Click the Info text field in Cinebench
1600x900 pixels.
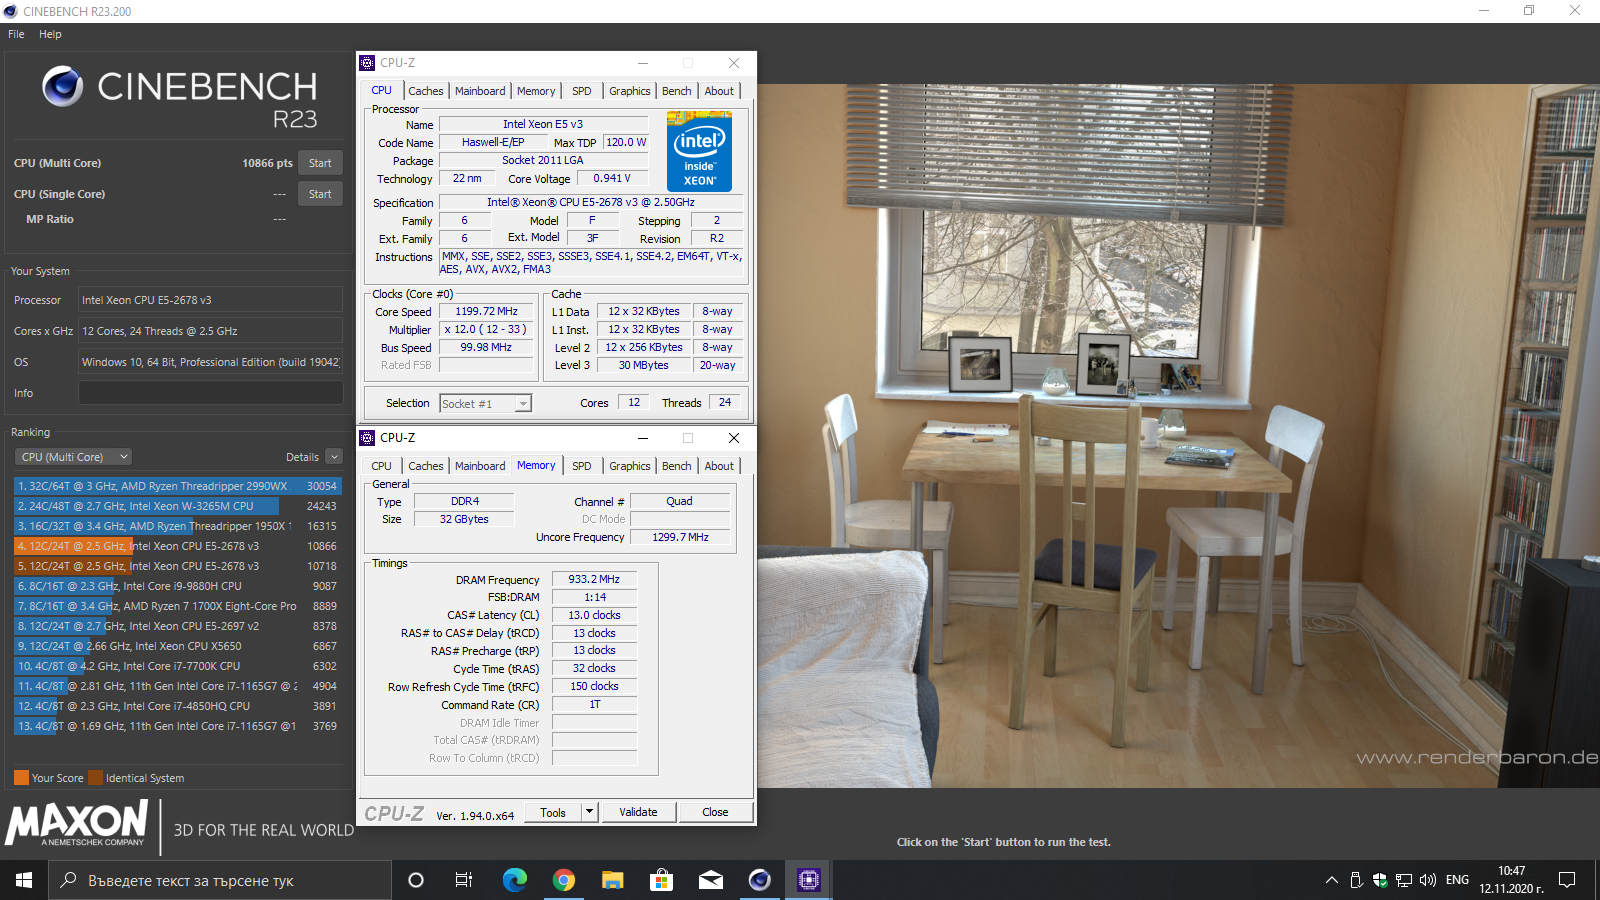pyautogui.click(x=211, y=393)
